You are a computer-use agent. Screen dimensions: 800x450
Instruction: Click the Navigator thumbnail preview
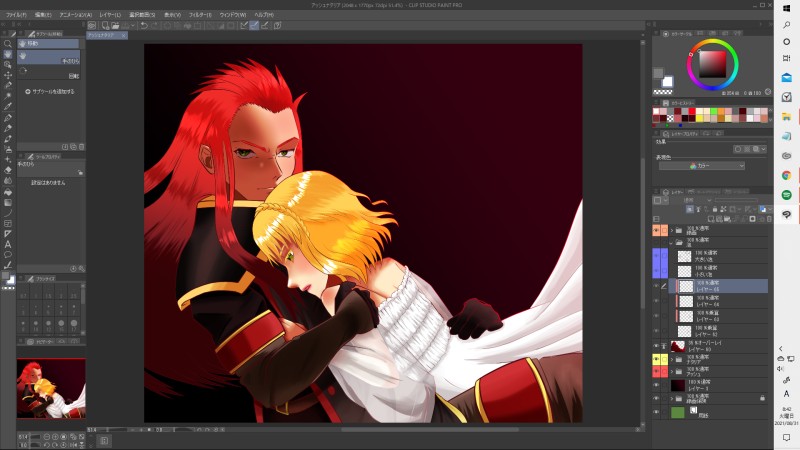51,389
